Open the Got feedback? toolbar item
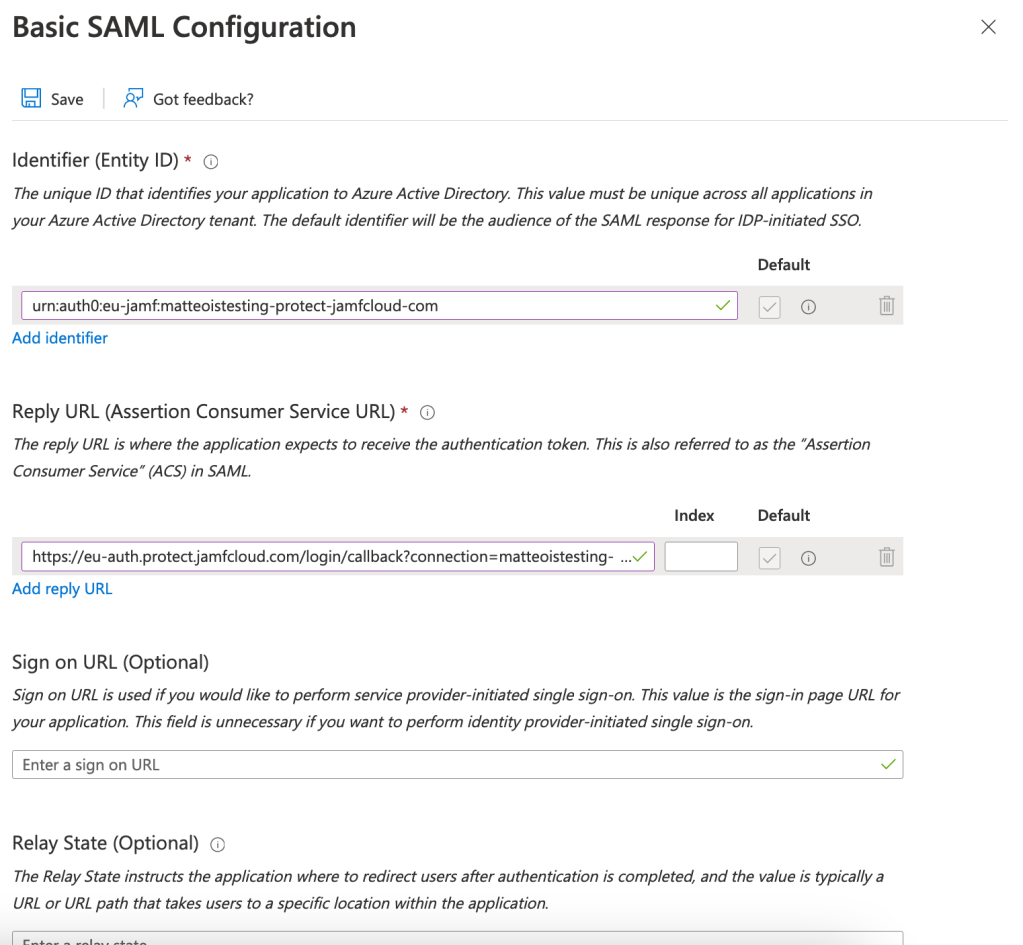This screenshot has height=945, width=1023. coord(203,99)
